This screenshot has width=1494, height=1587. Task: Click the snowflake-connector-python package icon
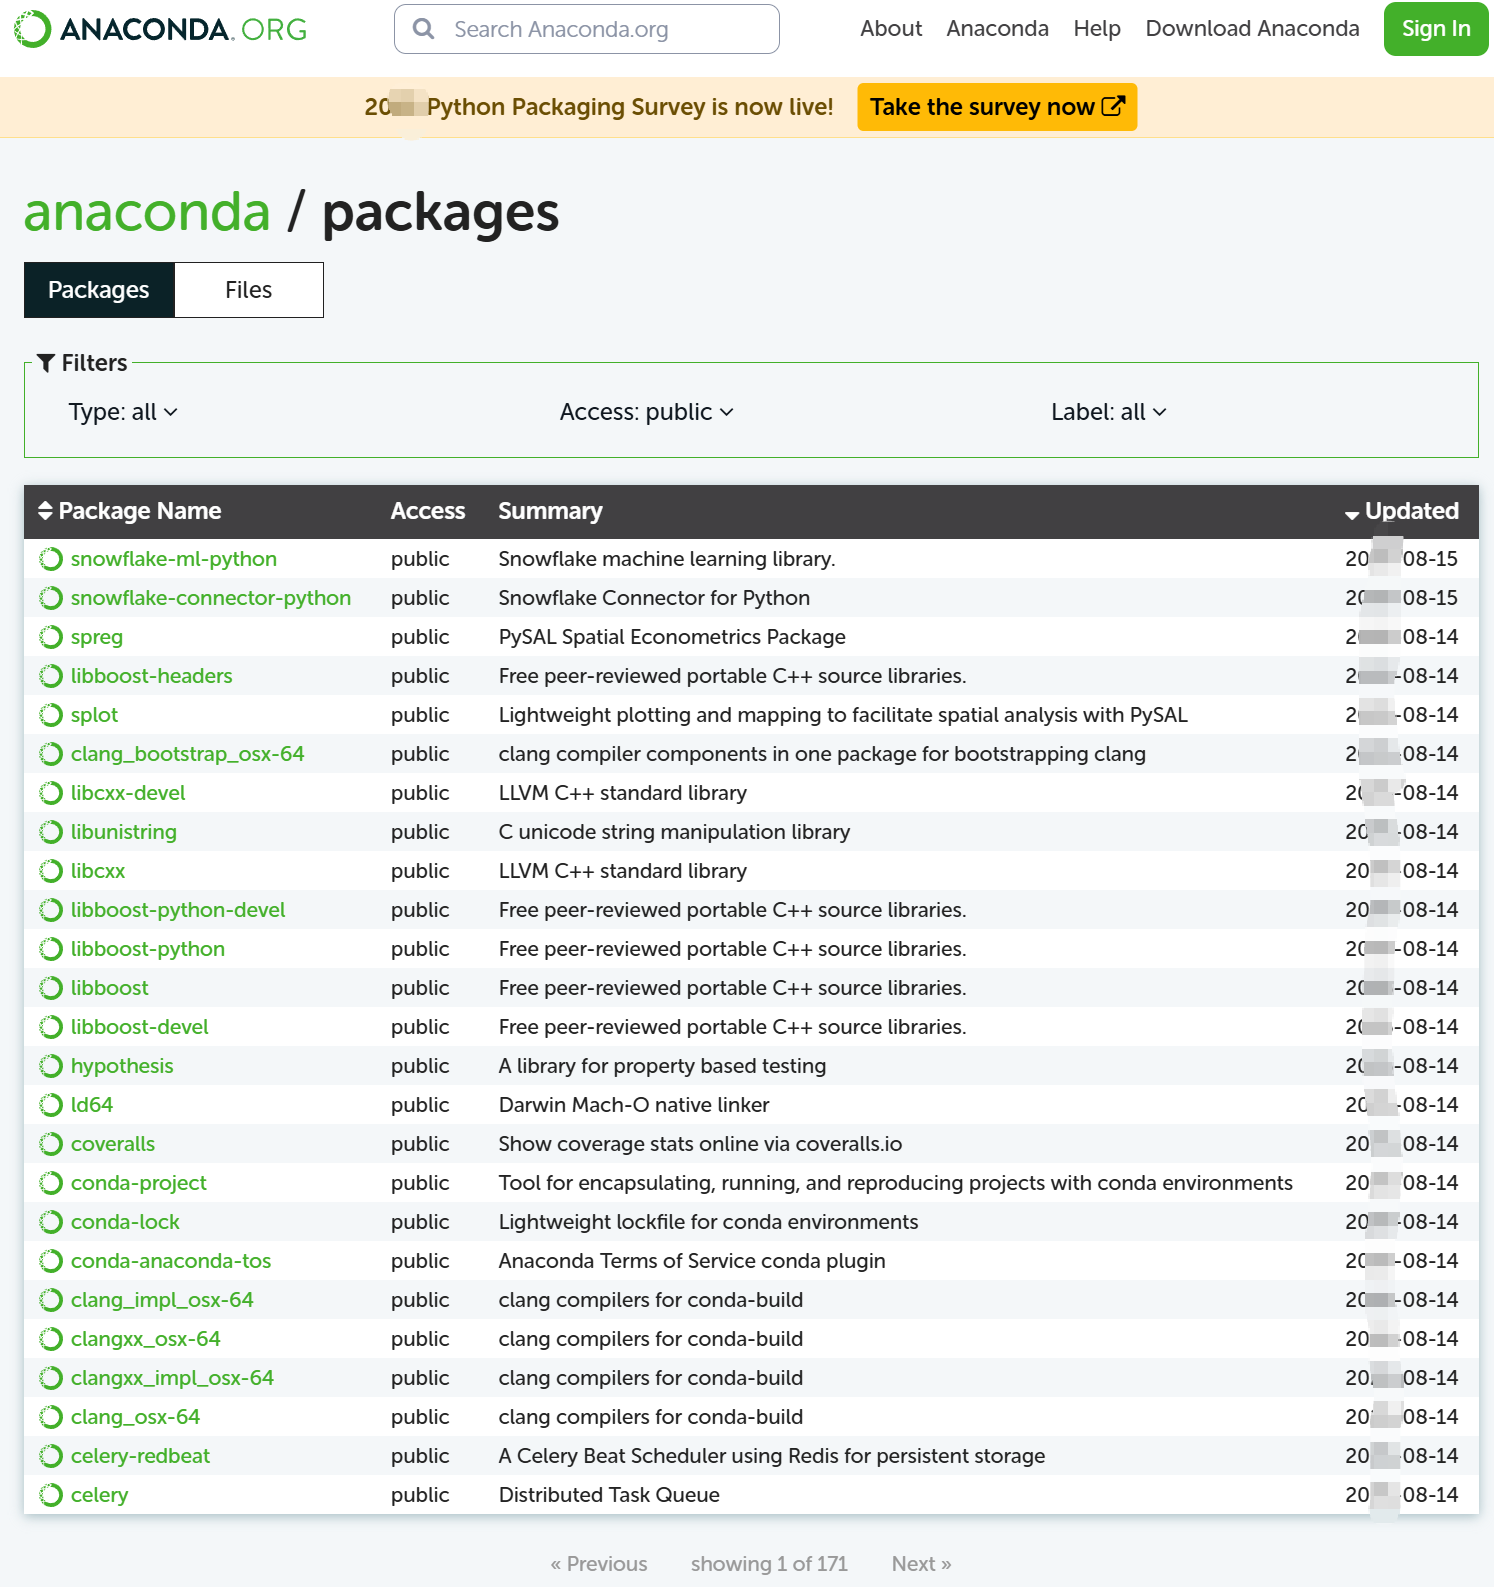(x=51, y=598)
